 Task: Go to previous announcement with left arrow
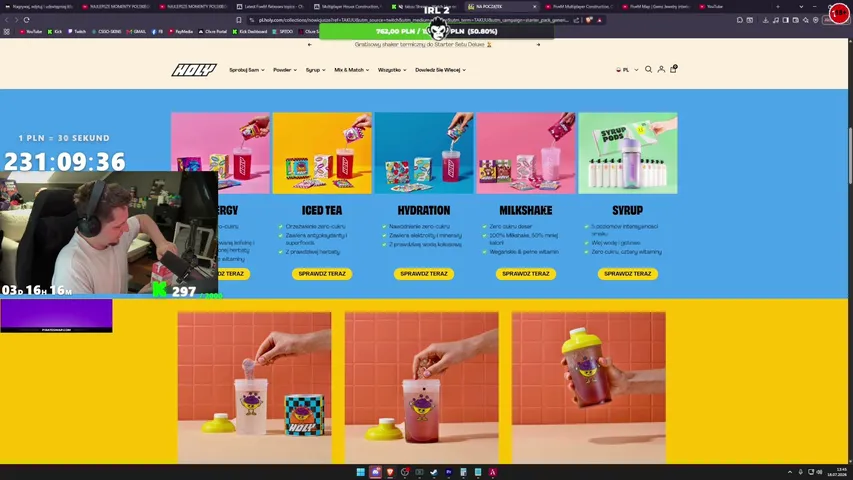coord(310,45)
